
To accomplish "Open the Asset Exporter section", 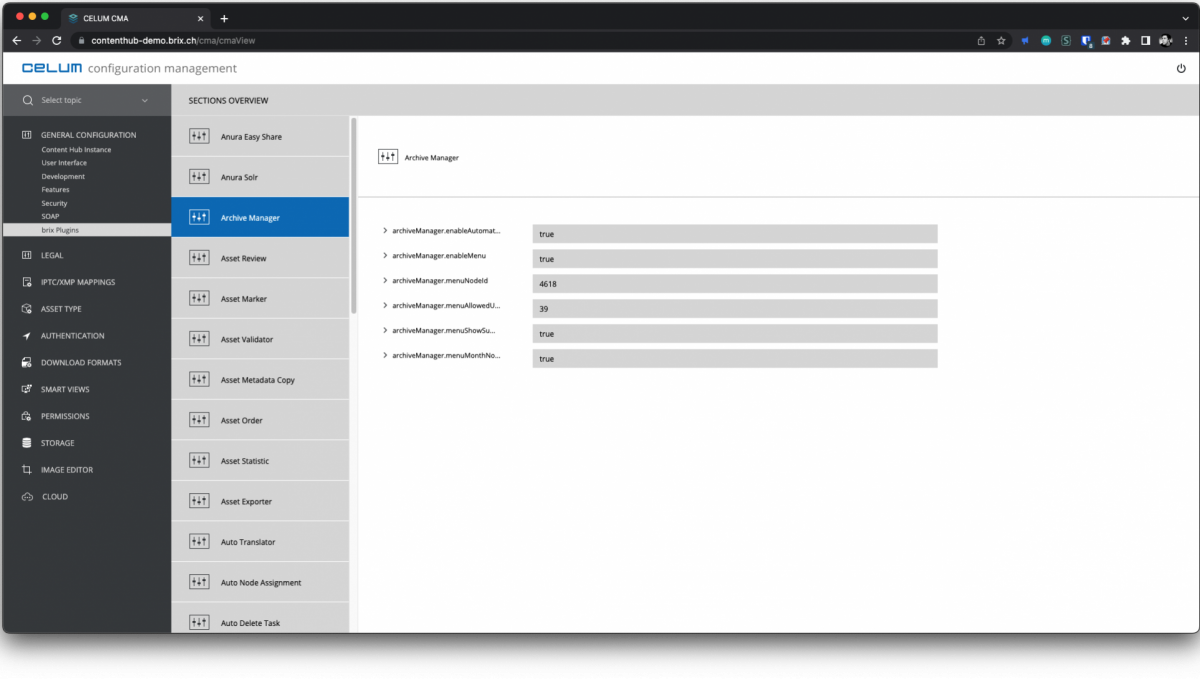I will pos(260,501).
